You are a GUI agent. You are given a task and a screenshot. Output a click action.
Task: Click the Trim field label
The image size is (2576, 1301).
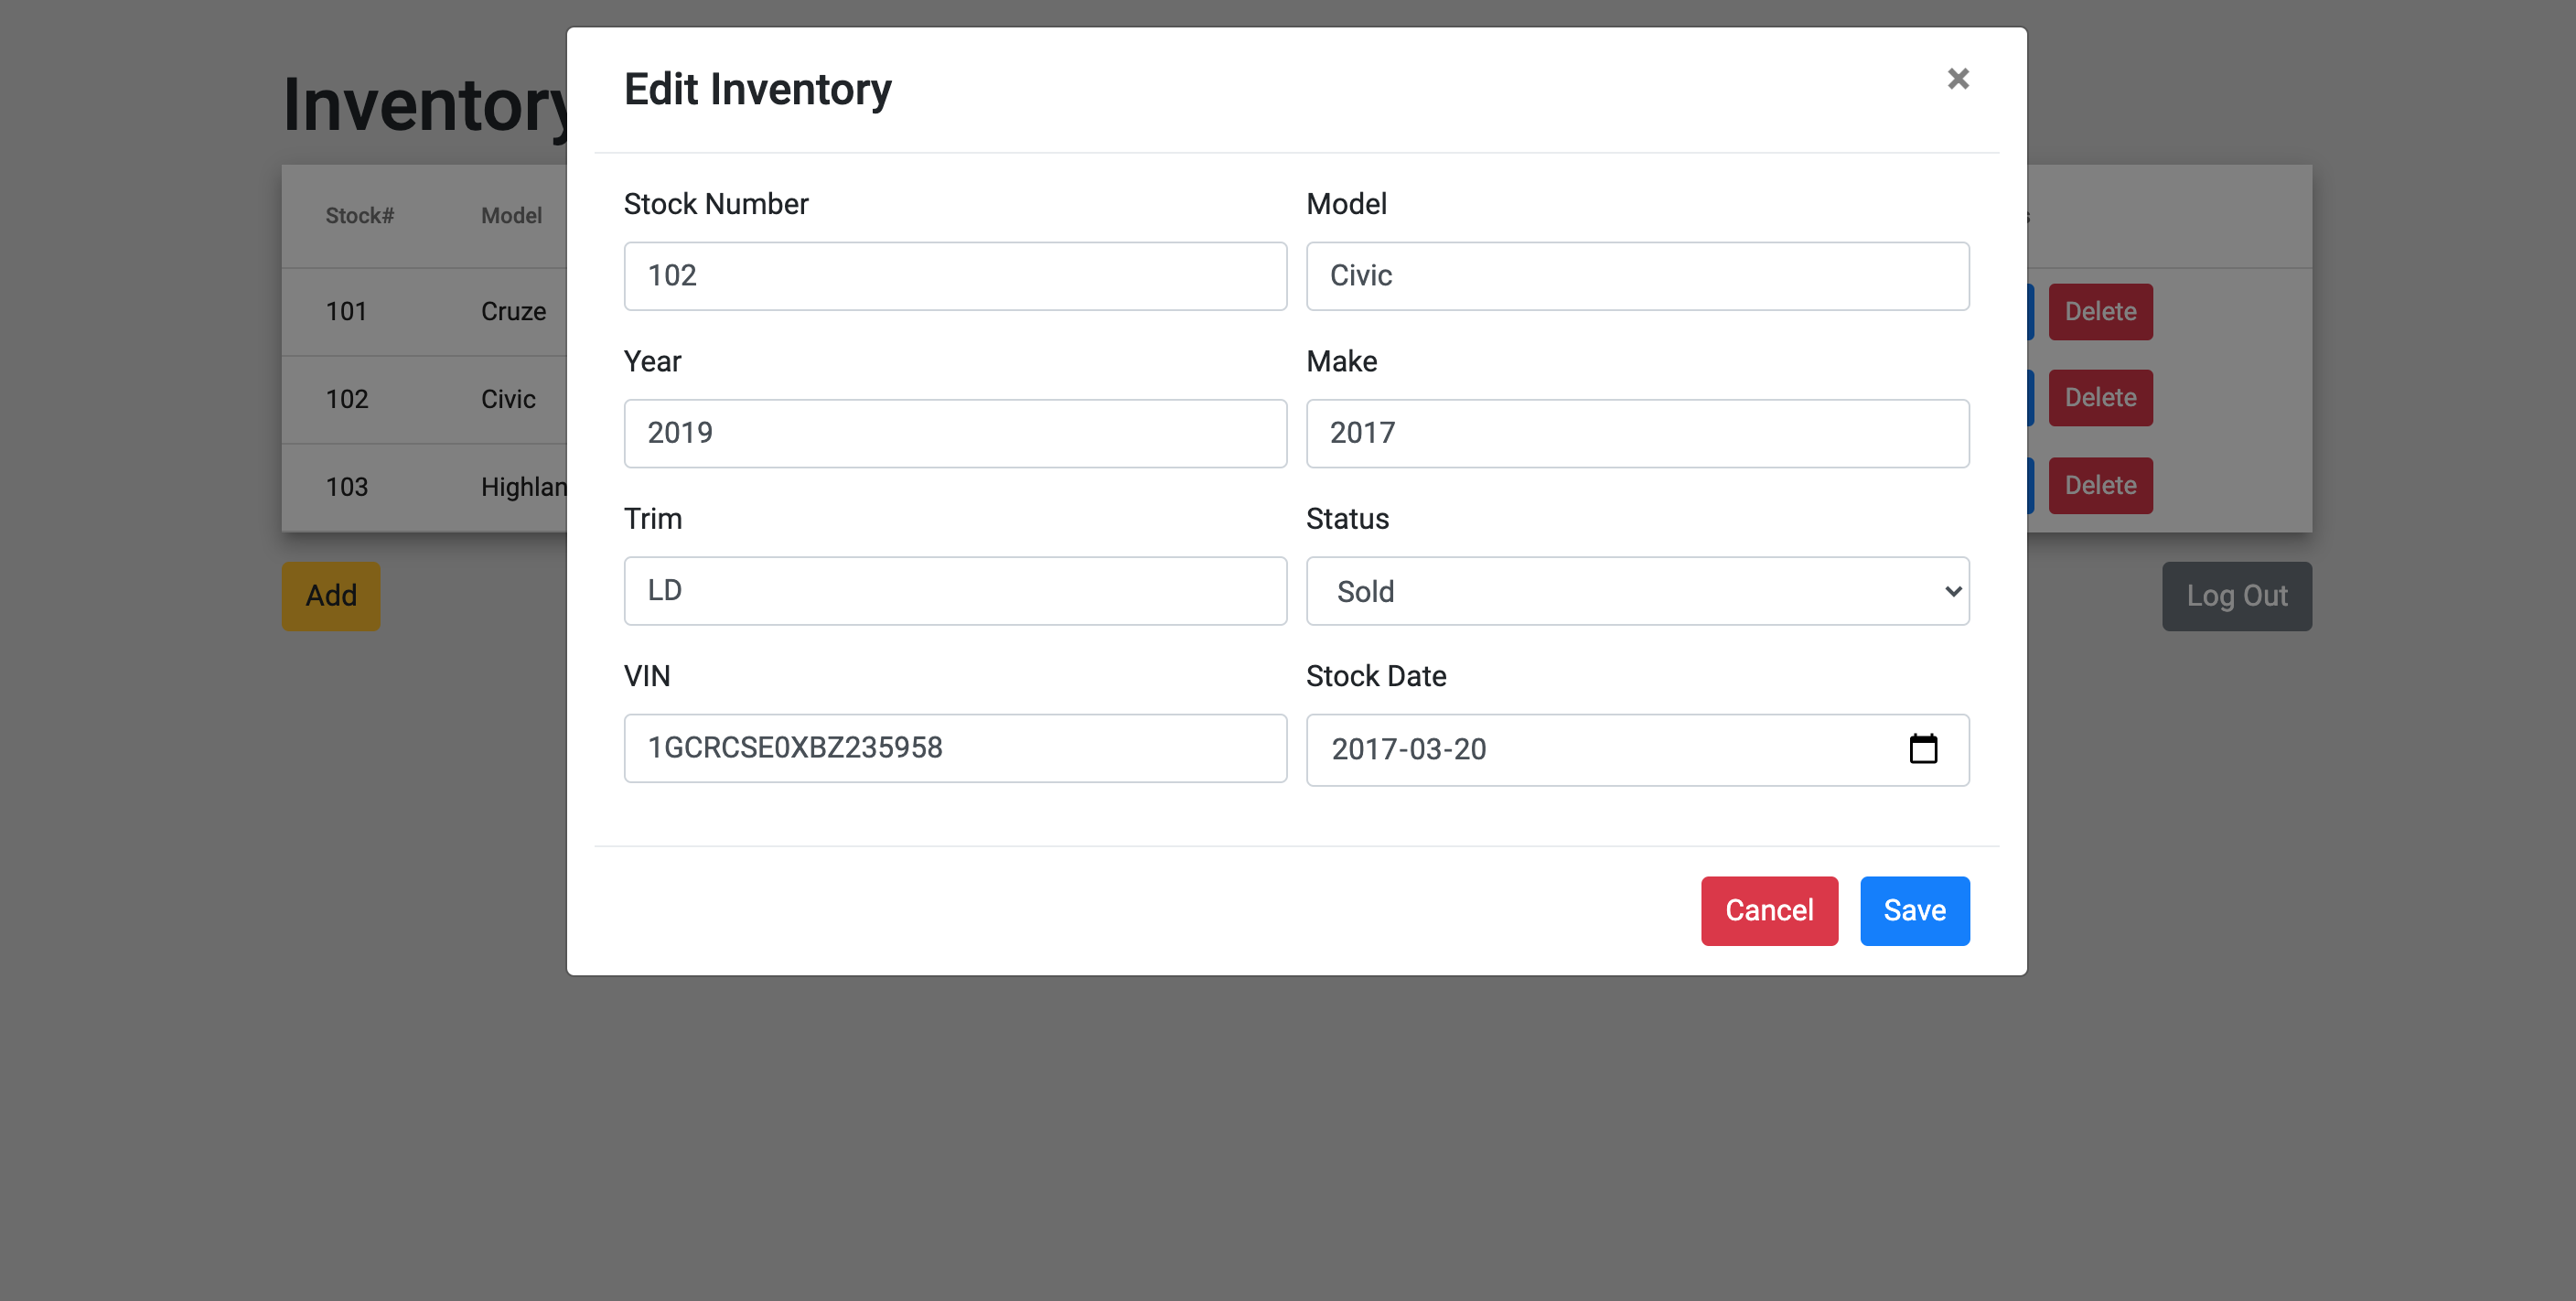point(652,519)
